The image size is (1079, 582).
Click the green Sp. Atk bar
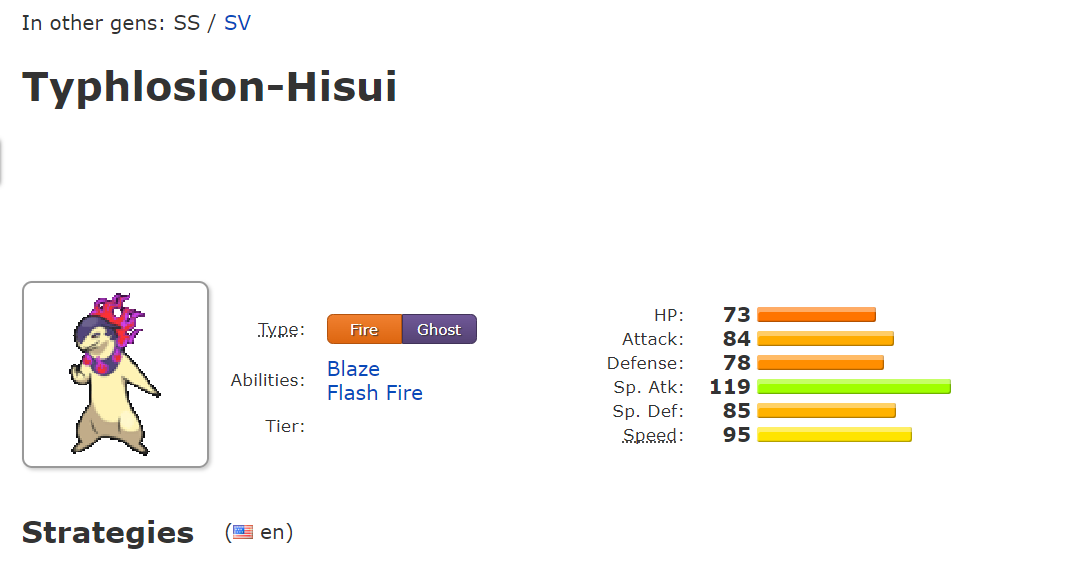853,387
